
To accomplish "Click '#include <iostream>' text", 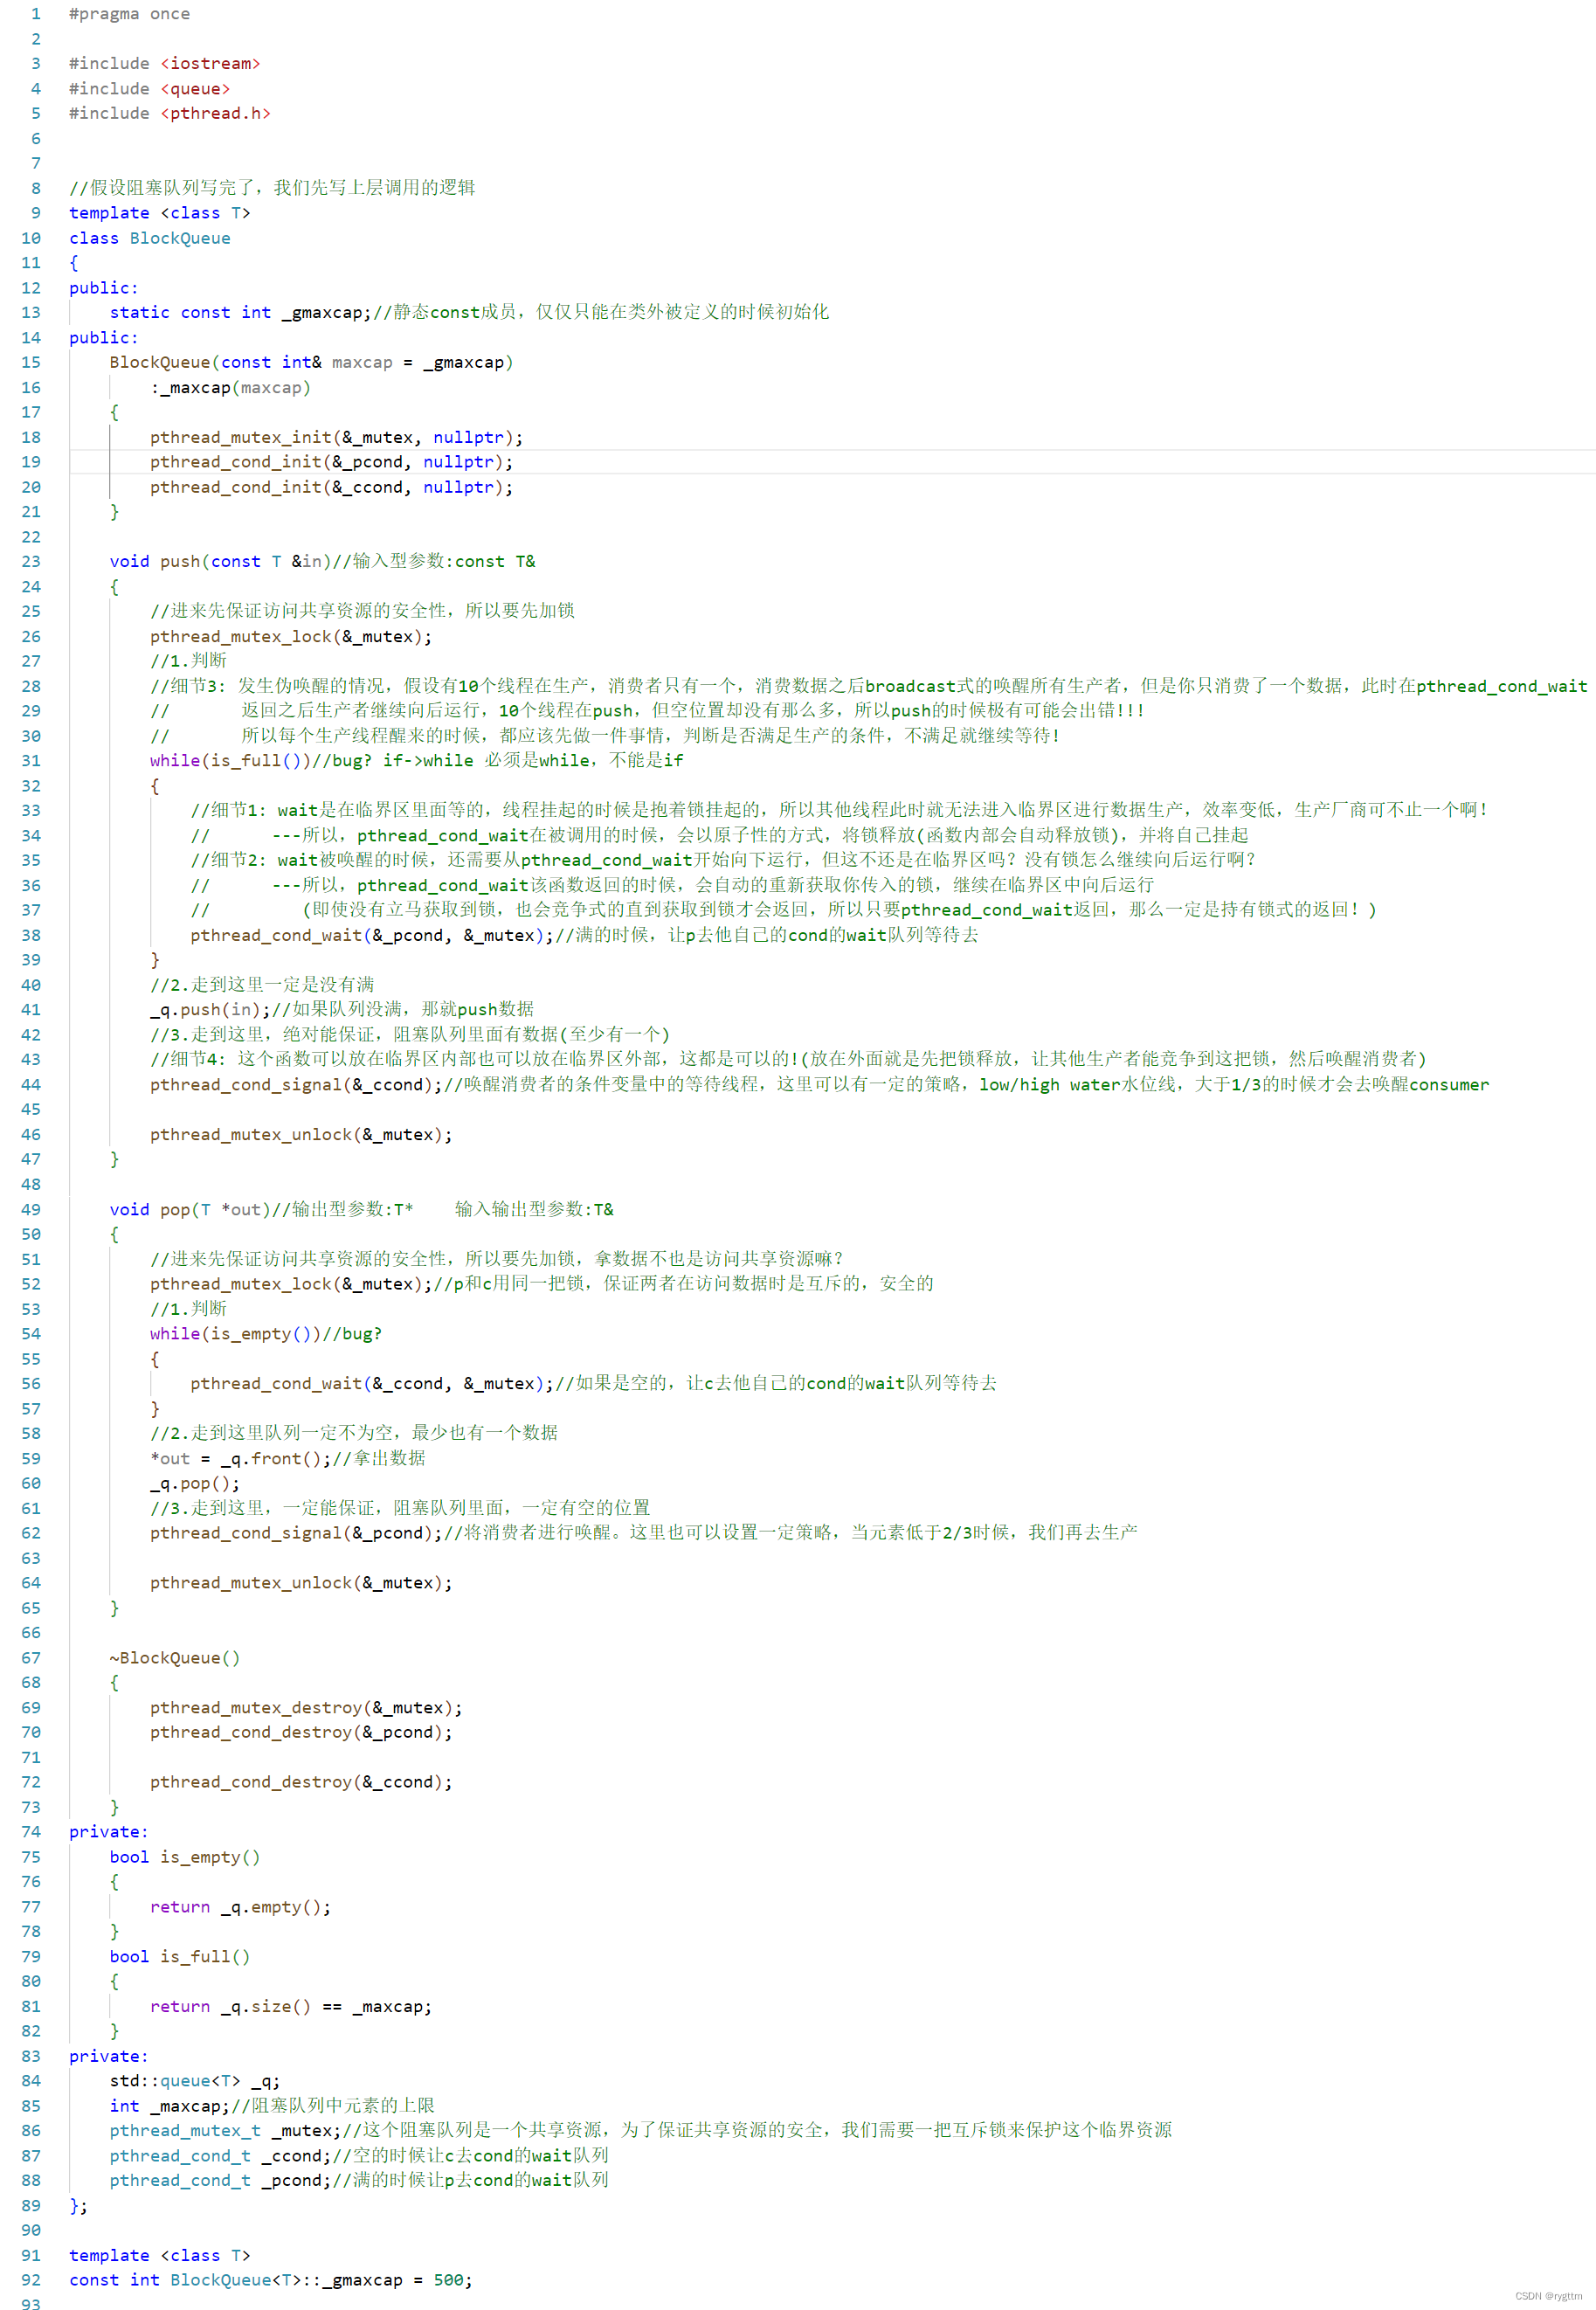I will click(165, 64).
